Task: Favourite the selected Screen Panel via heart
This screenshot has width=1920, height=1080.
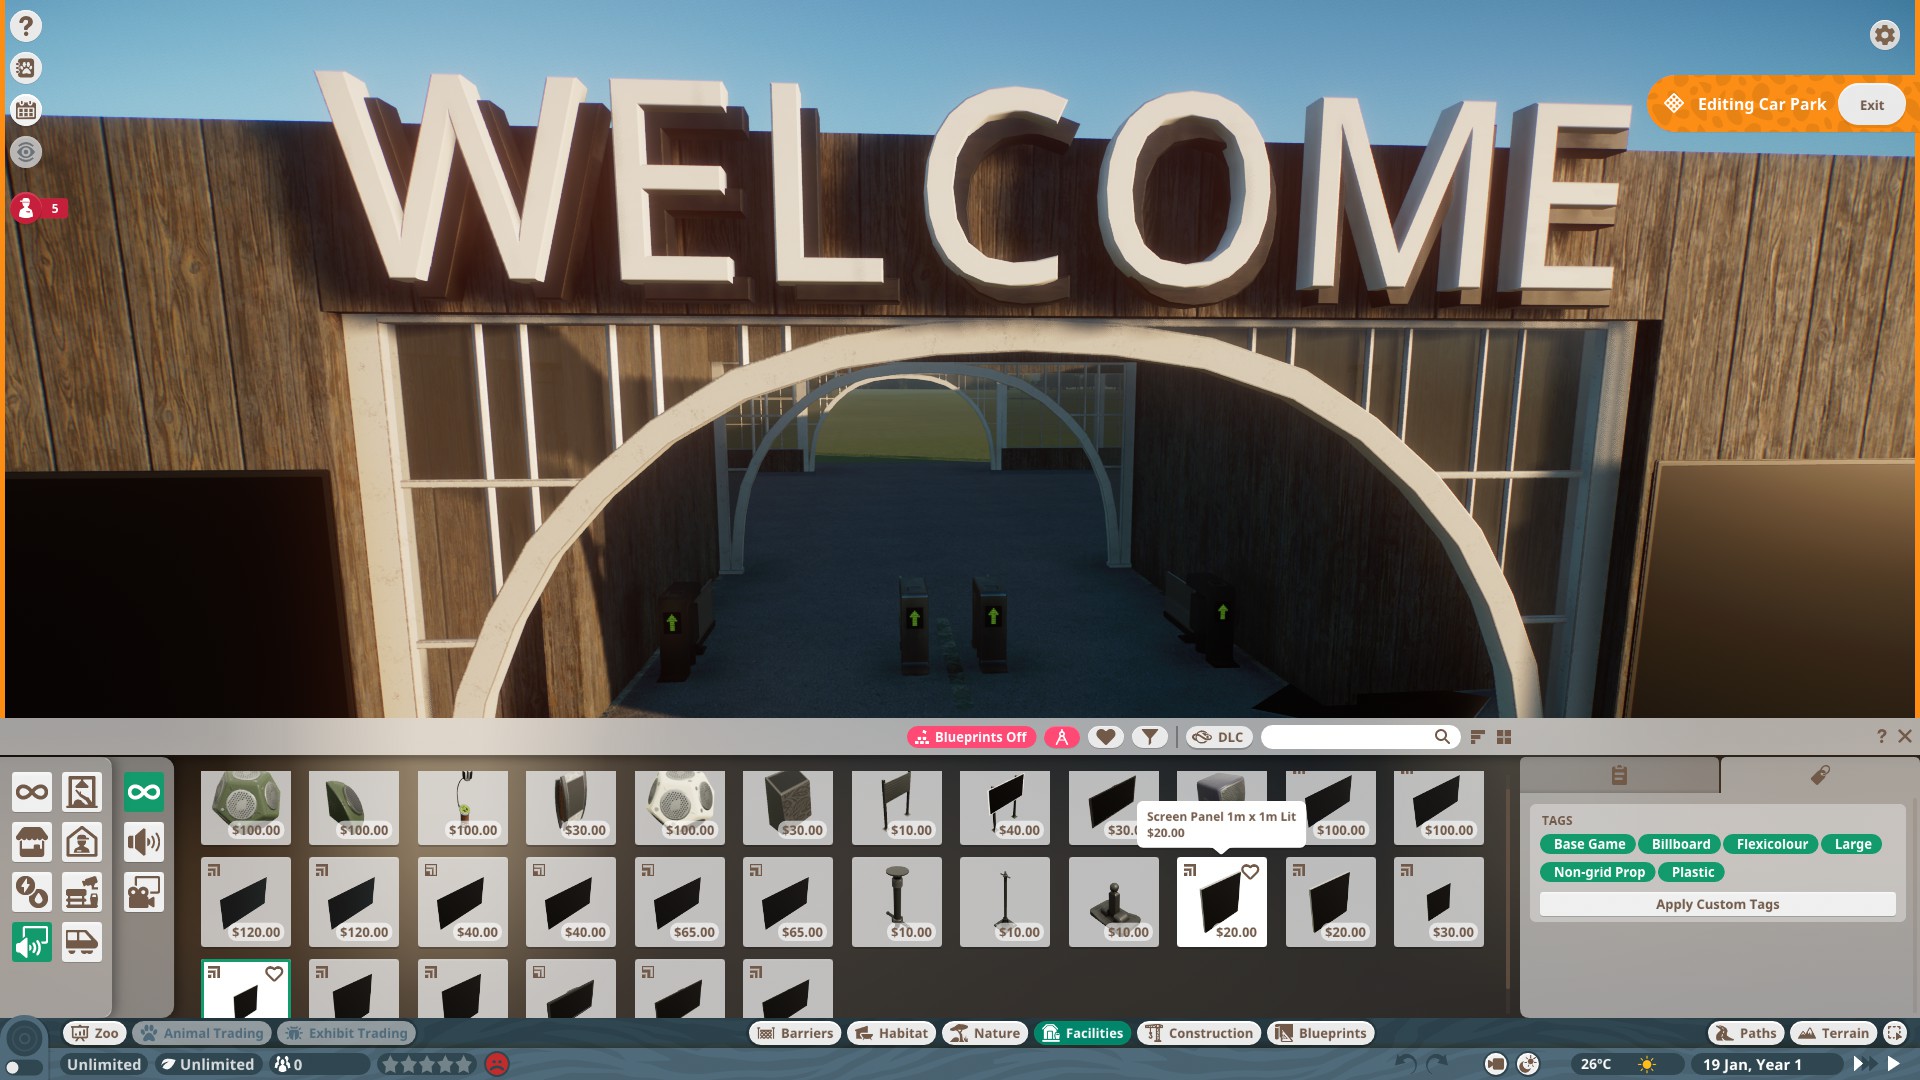Action: click(x=1250, y=872)
